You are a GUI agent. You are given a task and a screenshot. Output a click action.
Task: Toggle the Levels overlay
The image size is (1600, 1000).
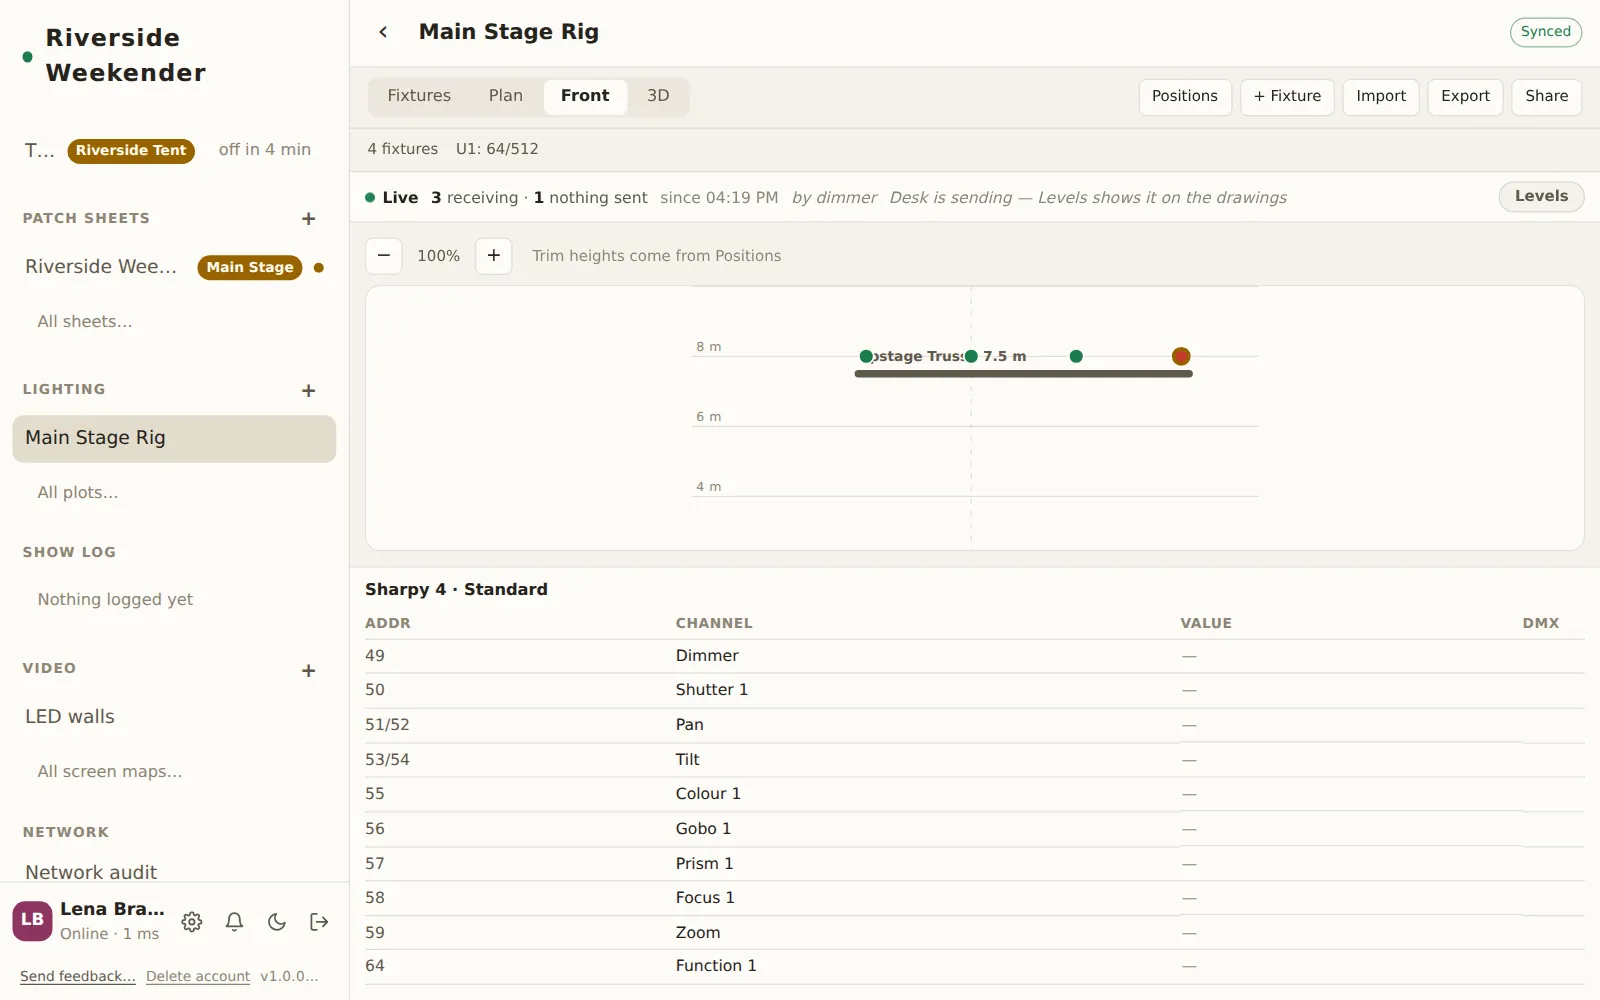point(1541,197)
